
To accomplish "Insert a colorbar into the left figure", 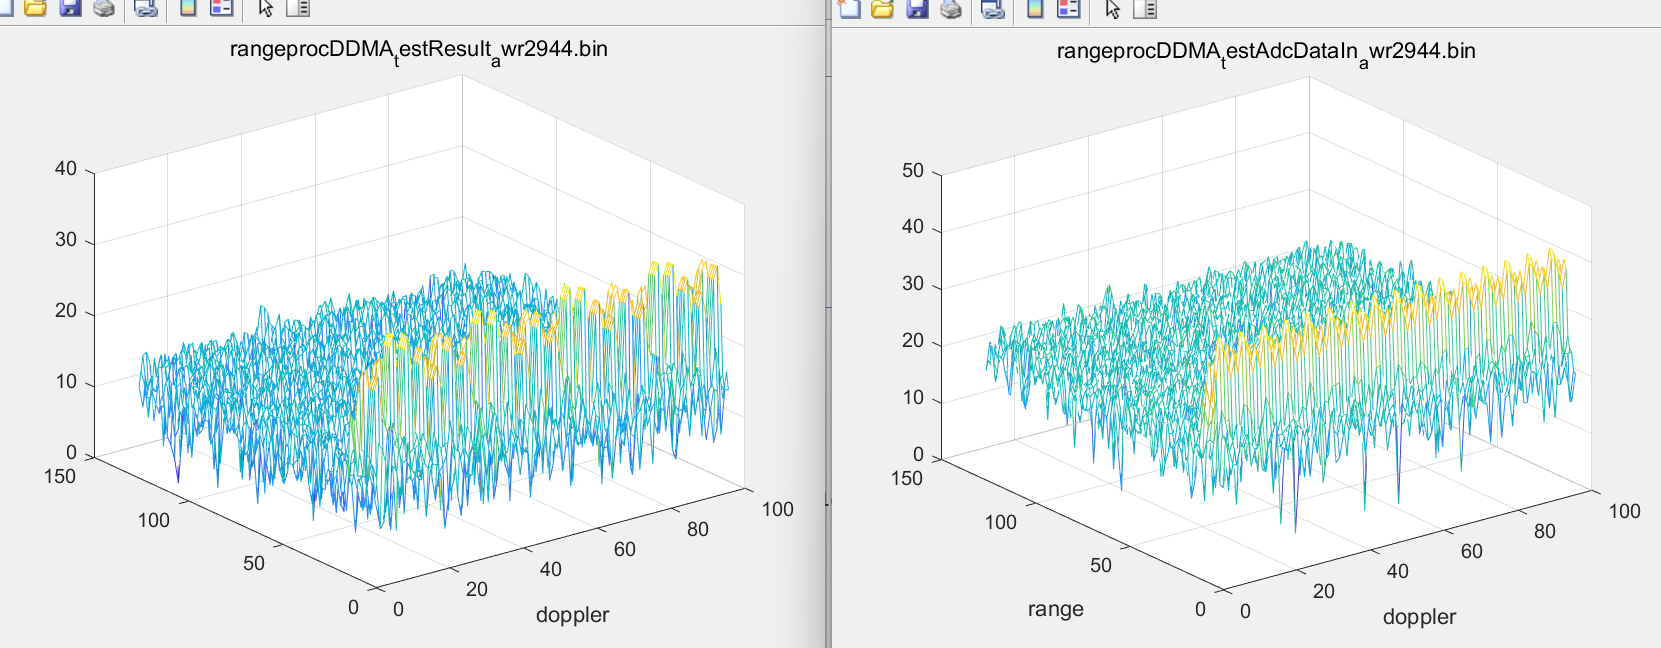I will pyautogui.click(x=187, y=8).
